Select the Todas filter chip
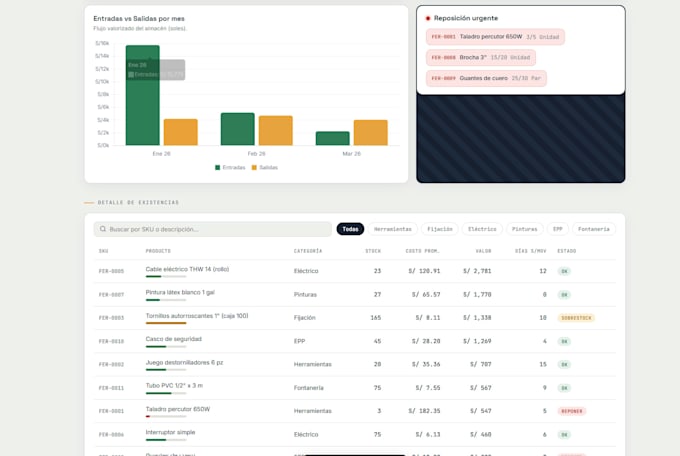 350,229
